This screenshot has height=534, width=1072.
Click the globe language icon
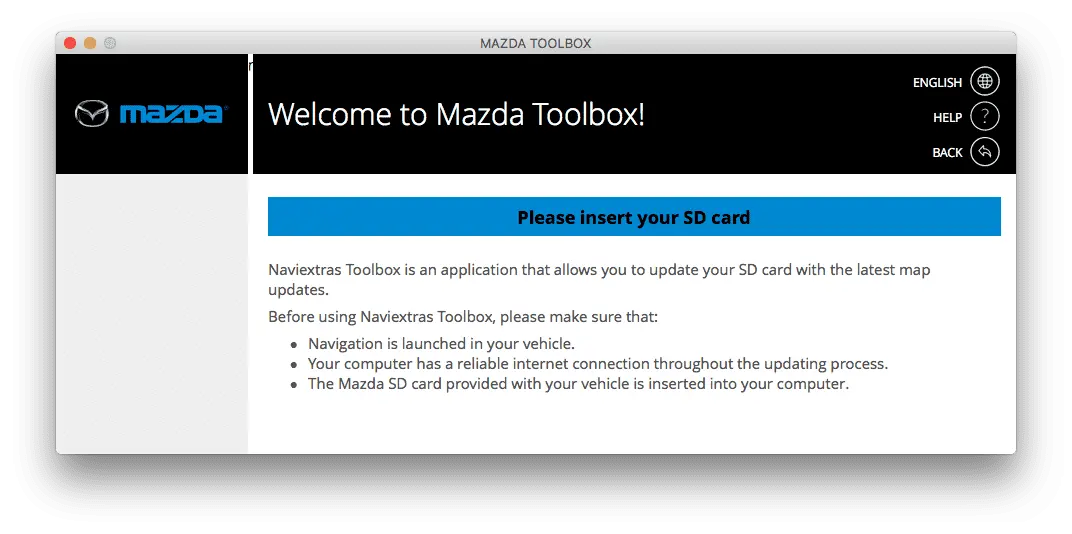(x=984, y=81)
